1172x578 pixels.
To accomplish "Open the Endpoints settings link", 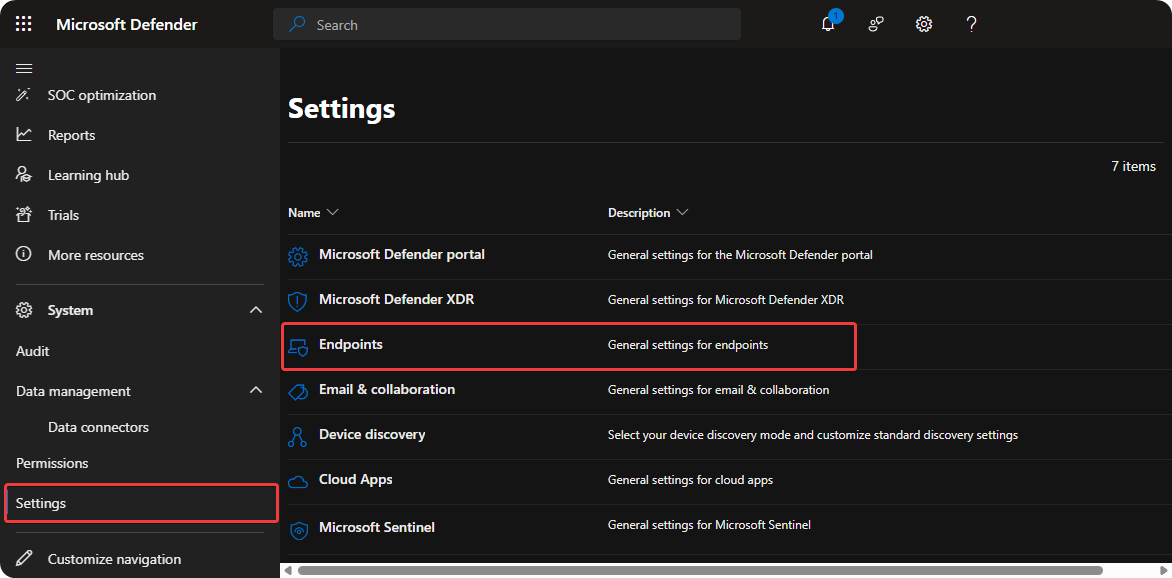I will click(x=351, y=345).
